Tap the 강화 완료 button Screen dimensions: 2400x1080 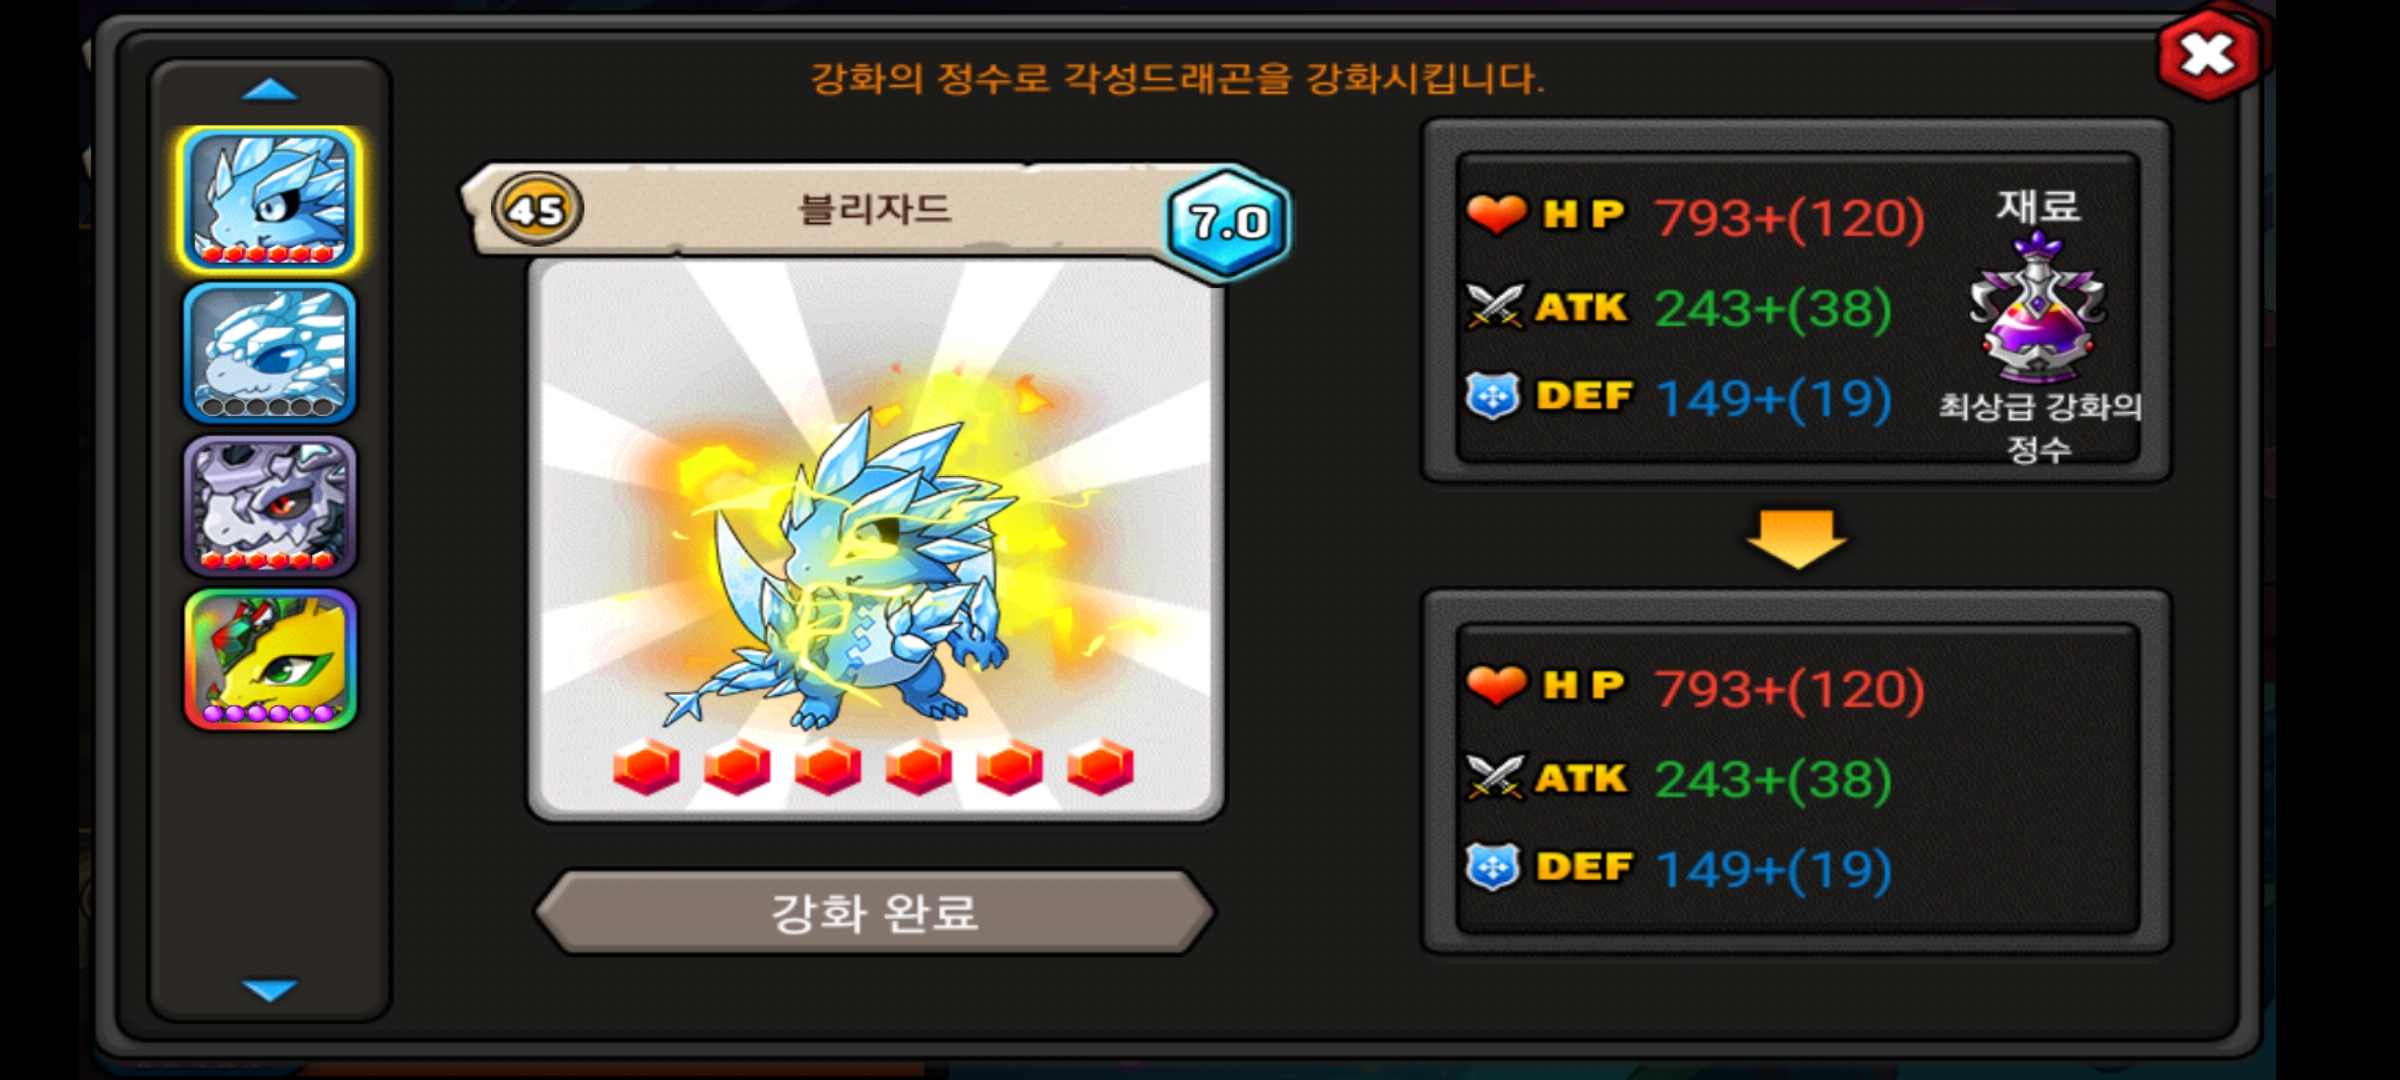click(x=875, y=912)
